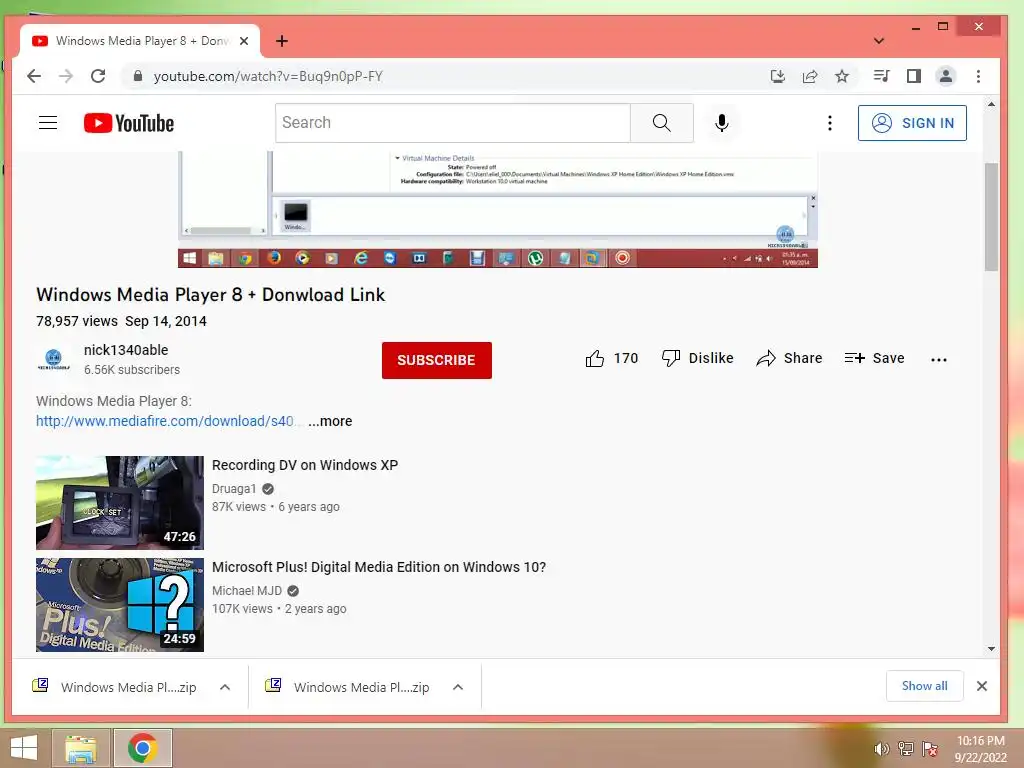Click the browser forward arrow
The image size is (1024, 768).
point(66,76)
